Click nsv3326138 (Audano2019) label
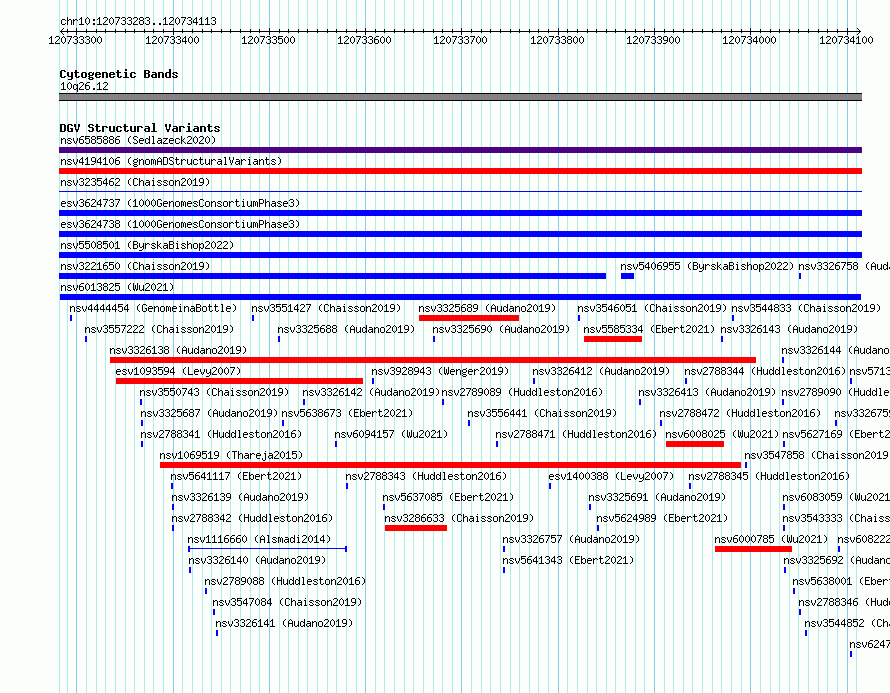Viewport: 890px width, 693px height. 178,350
